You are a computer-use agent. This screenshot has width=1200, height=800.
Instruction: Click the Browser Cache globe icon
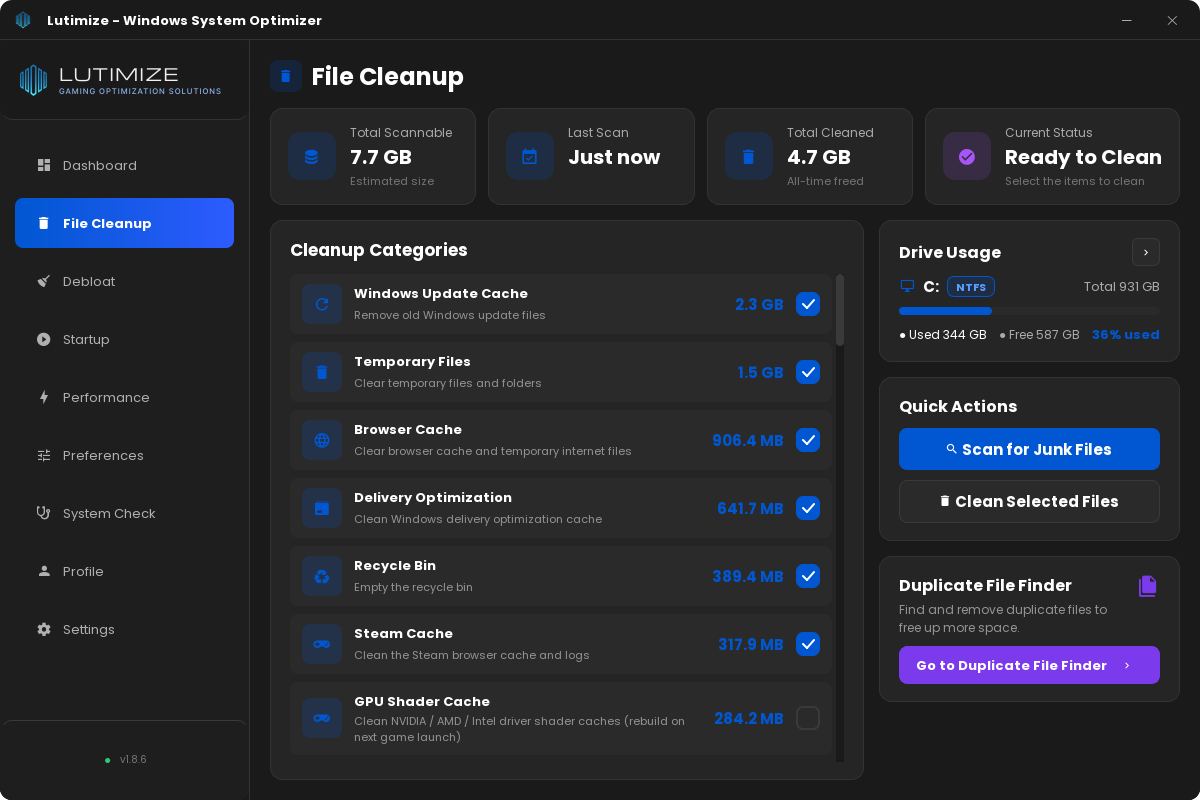tap(322, 440)
